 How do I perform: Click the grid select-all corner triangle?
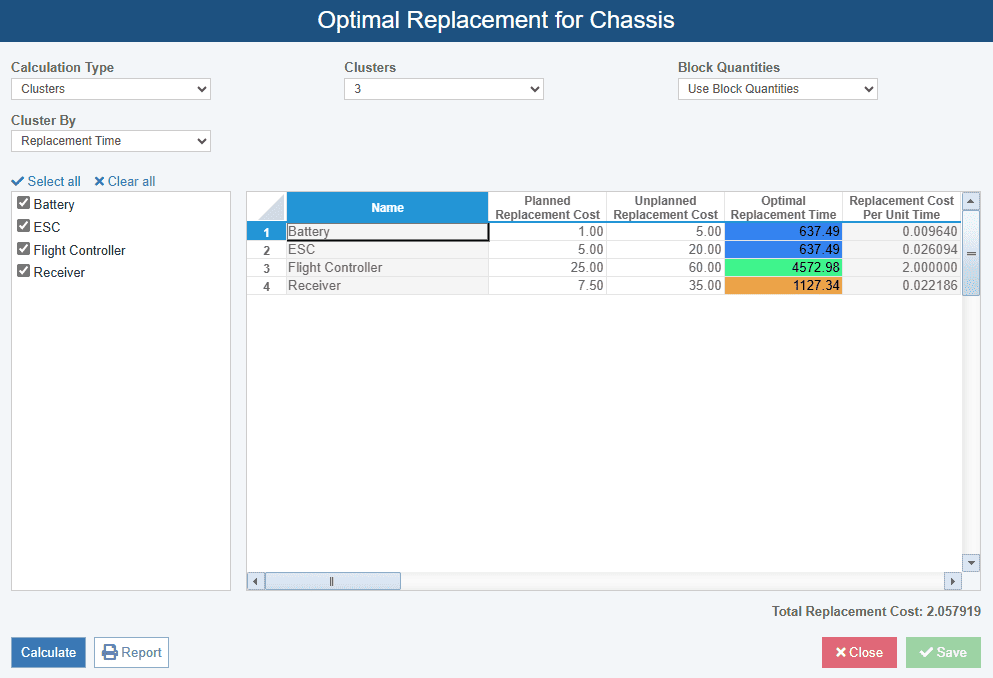click(266, 207)
